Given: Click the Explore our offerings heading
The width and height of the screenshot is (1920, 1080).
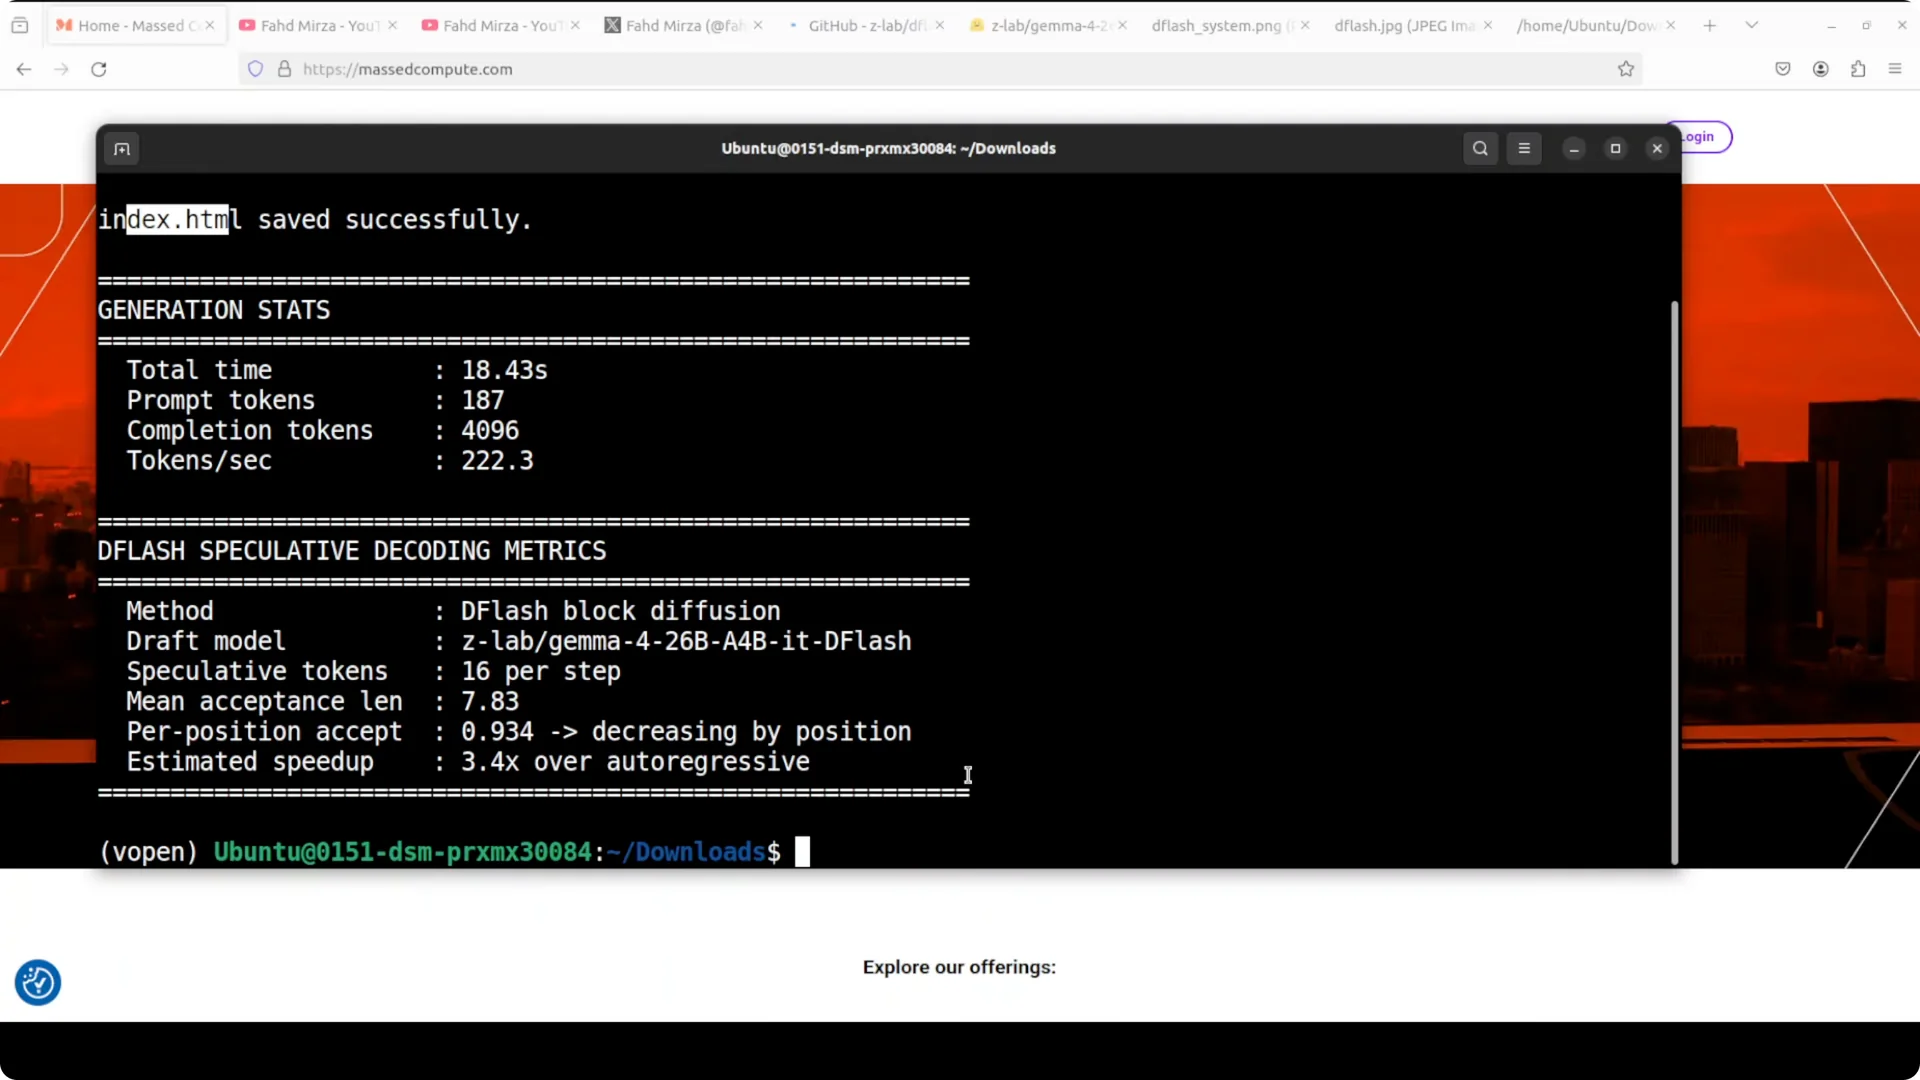Looking at the screenshot, I should point(959,968).
